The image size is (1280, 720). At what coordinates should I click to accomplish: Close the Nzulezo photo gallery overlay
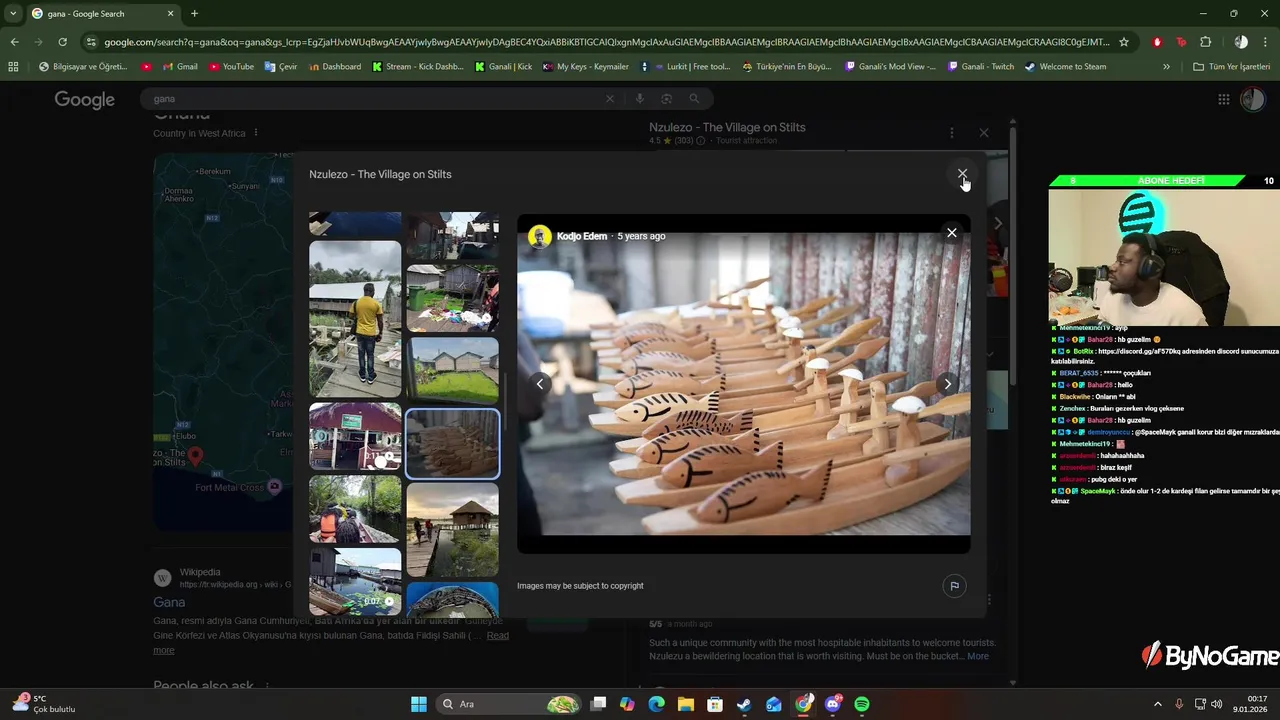point(962,174)
